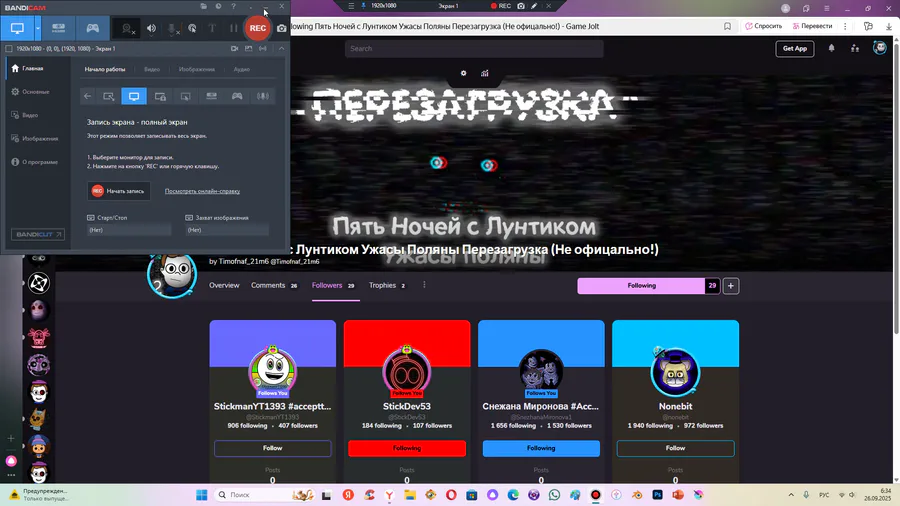Viewport: 900px width, 506px height.
Task: Open the Основные settings section
Action: [30, 92]
